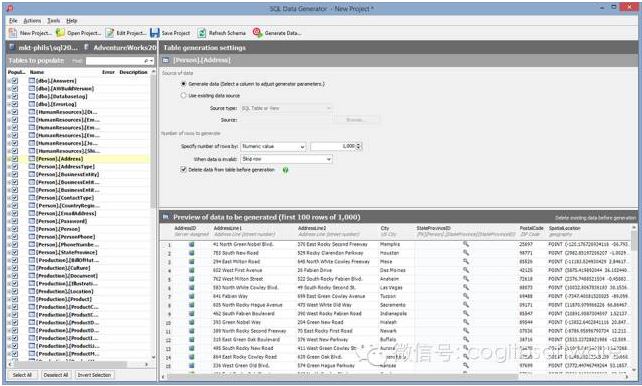Click the server icon beside mkt-phils\sql20

[12, 47]
